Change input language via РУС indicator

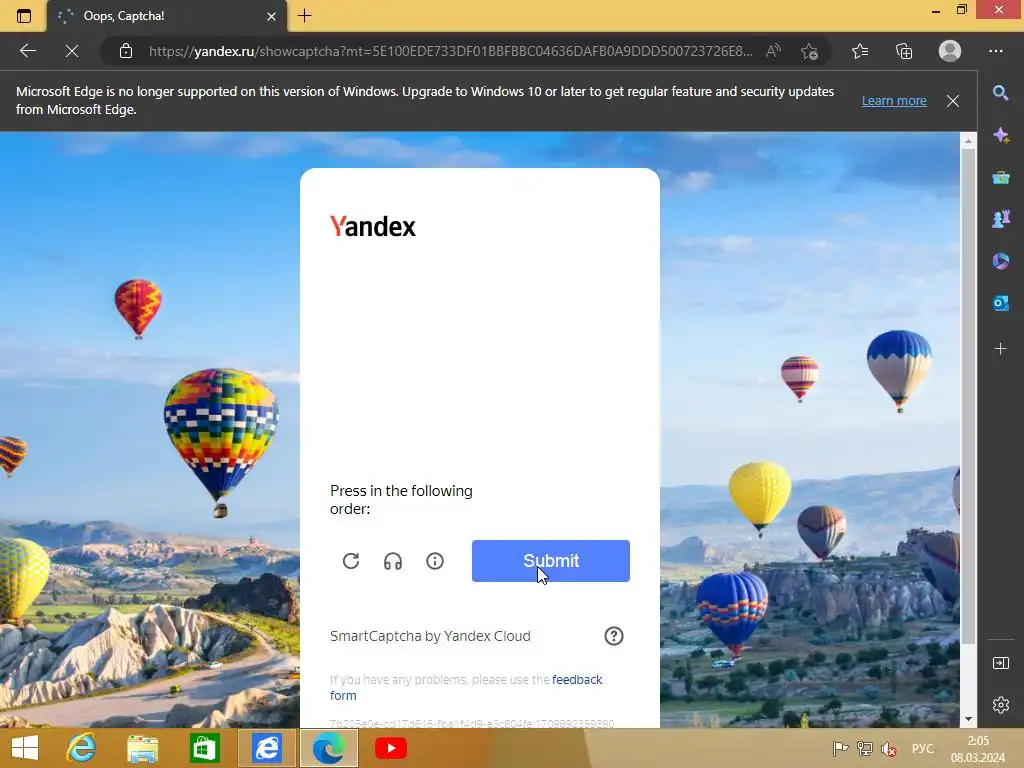coord(923,748)
